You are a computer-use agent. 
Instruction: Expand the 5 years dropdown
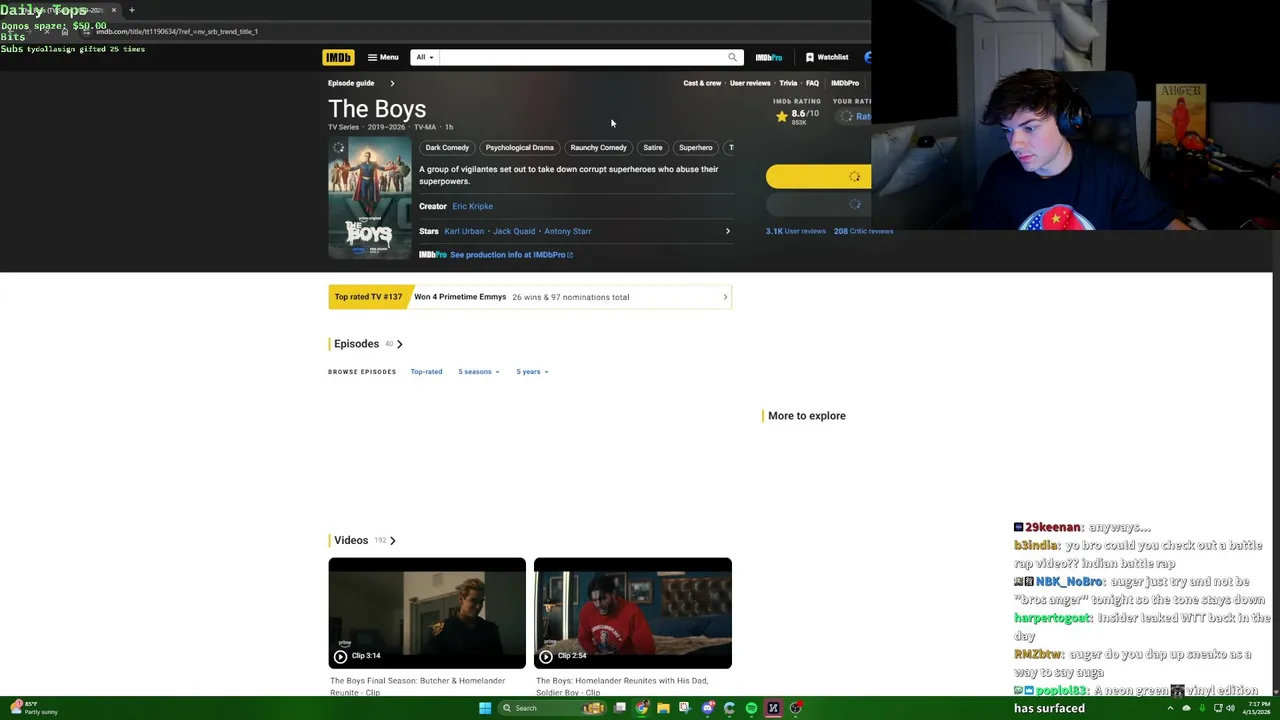[x=532, y=372]
